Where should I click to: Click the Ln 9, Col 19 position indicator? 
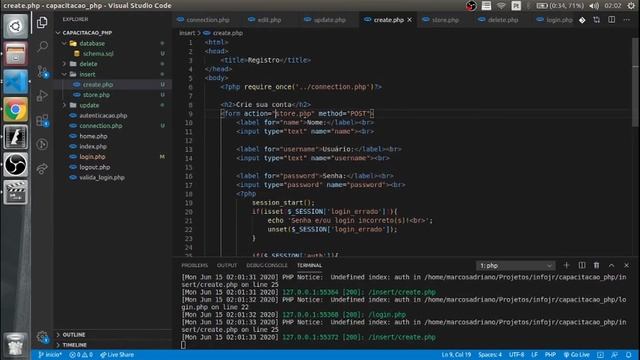[x=456, y=355]
